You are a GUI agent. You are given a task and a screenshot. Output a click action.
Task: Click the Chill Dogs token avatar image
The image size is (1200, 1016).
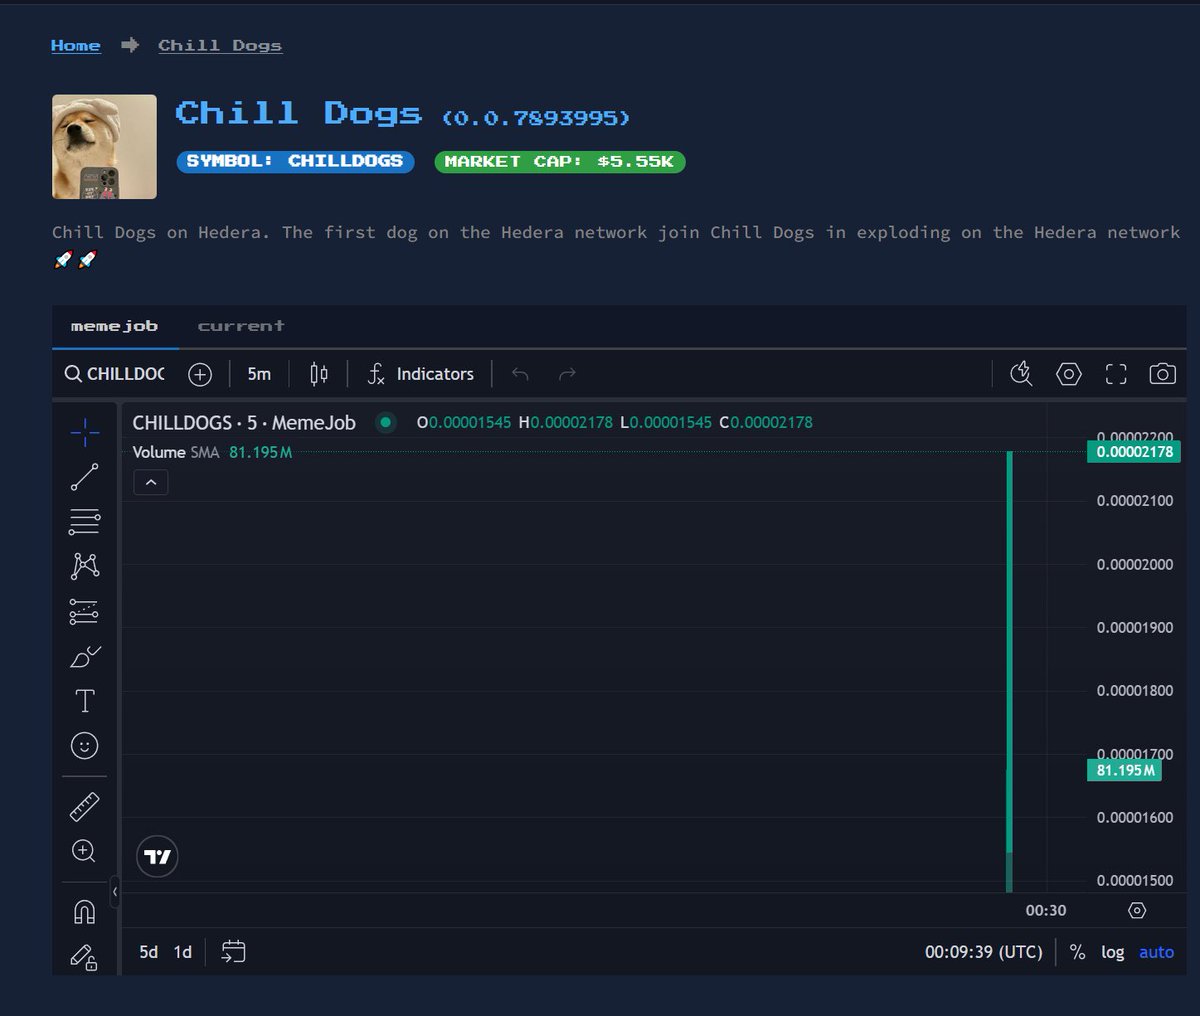(x=104, y=147)
